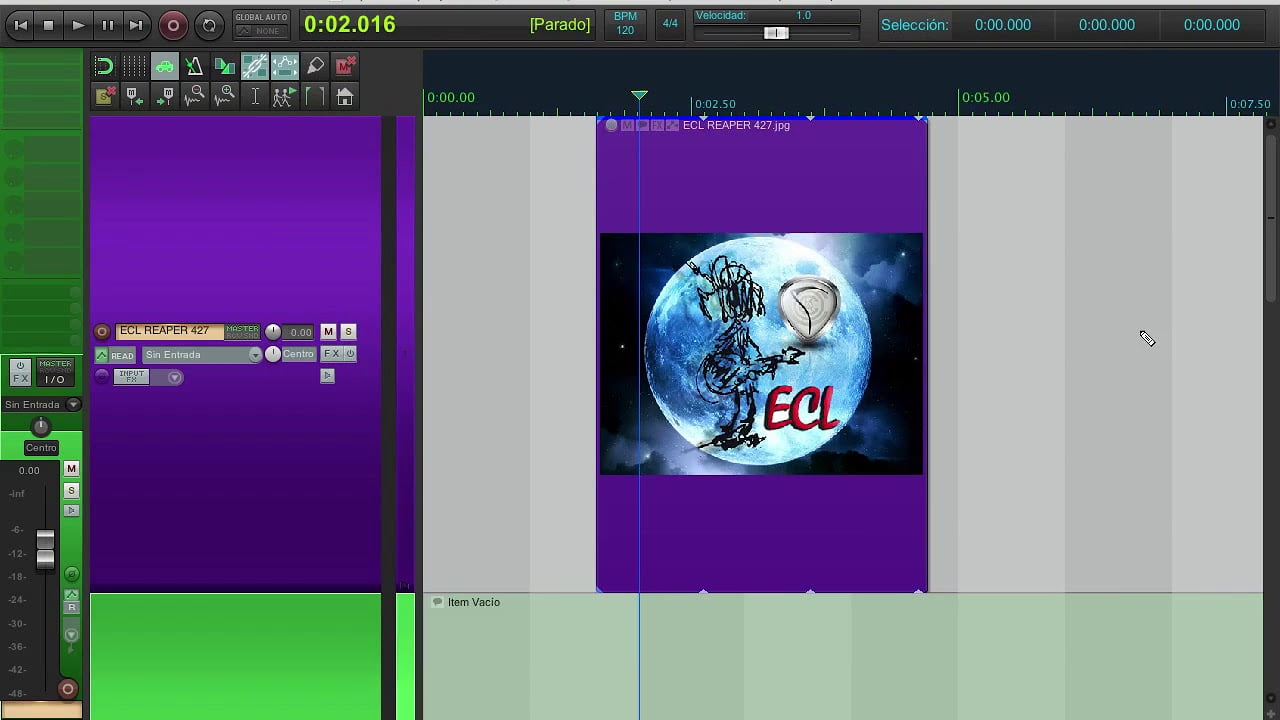Select the marker pen toolbar icon
This screenshot has height=720, width=1280.
(x=315, y=66)
